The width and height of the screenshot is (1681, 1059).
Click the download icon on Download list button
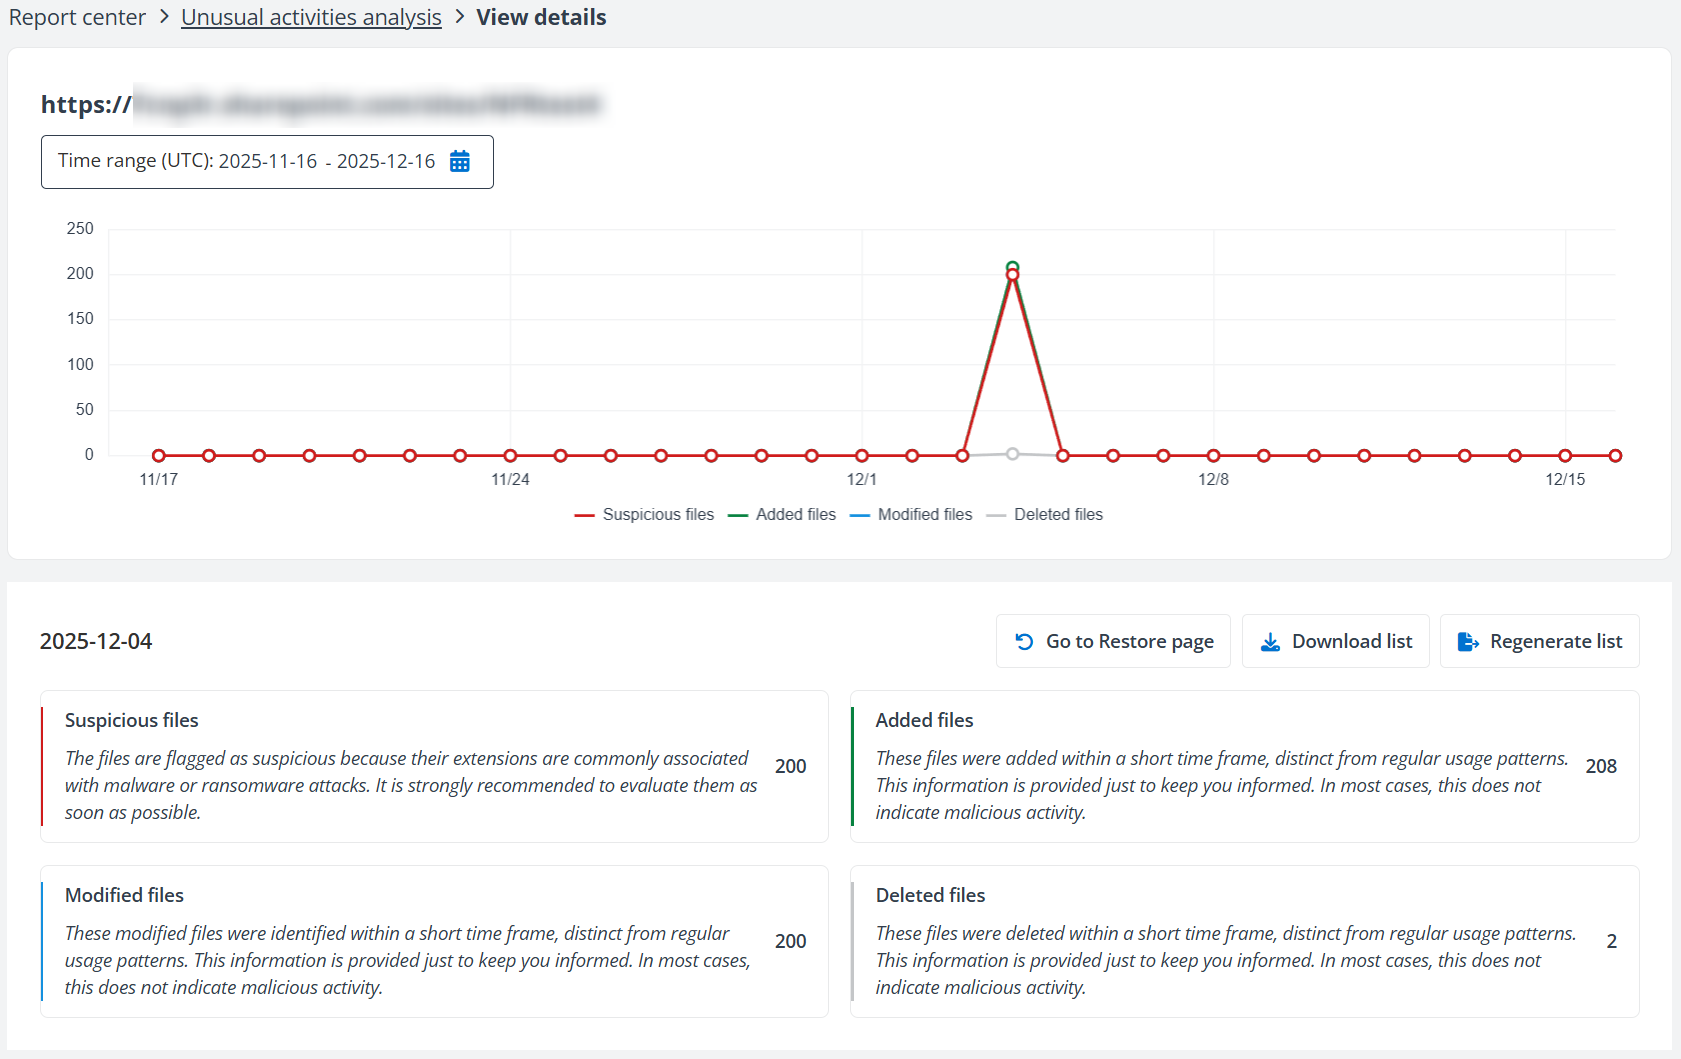click(x=1270, y=641)
